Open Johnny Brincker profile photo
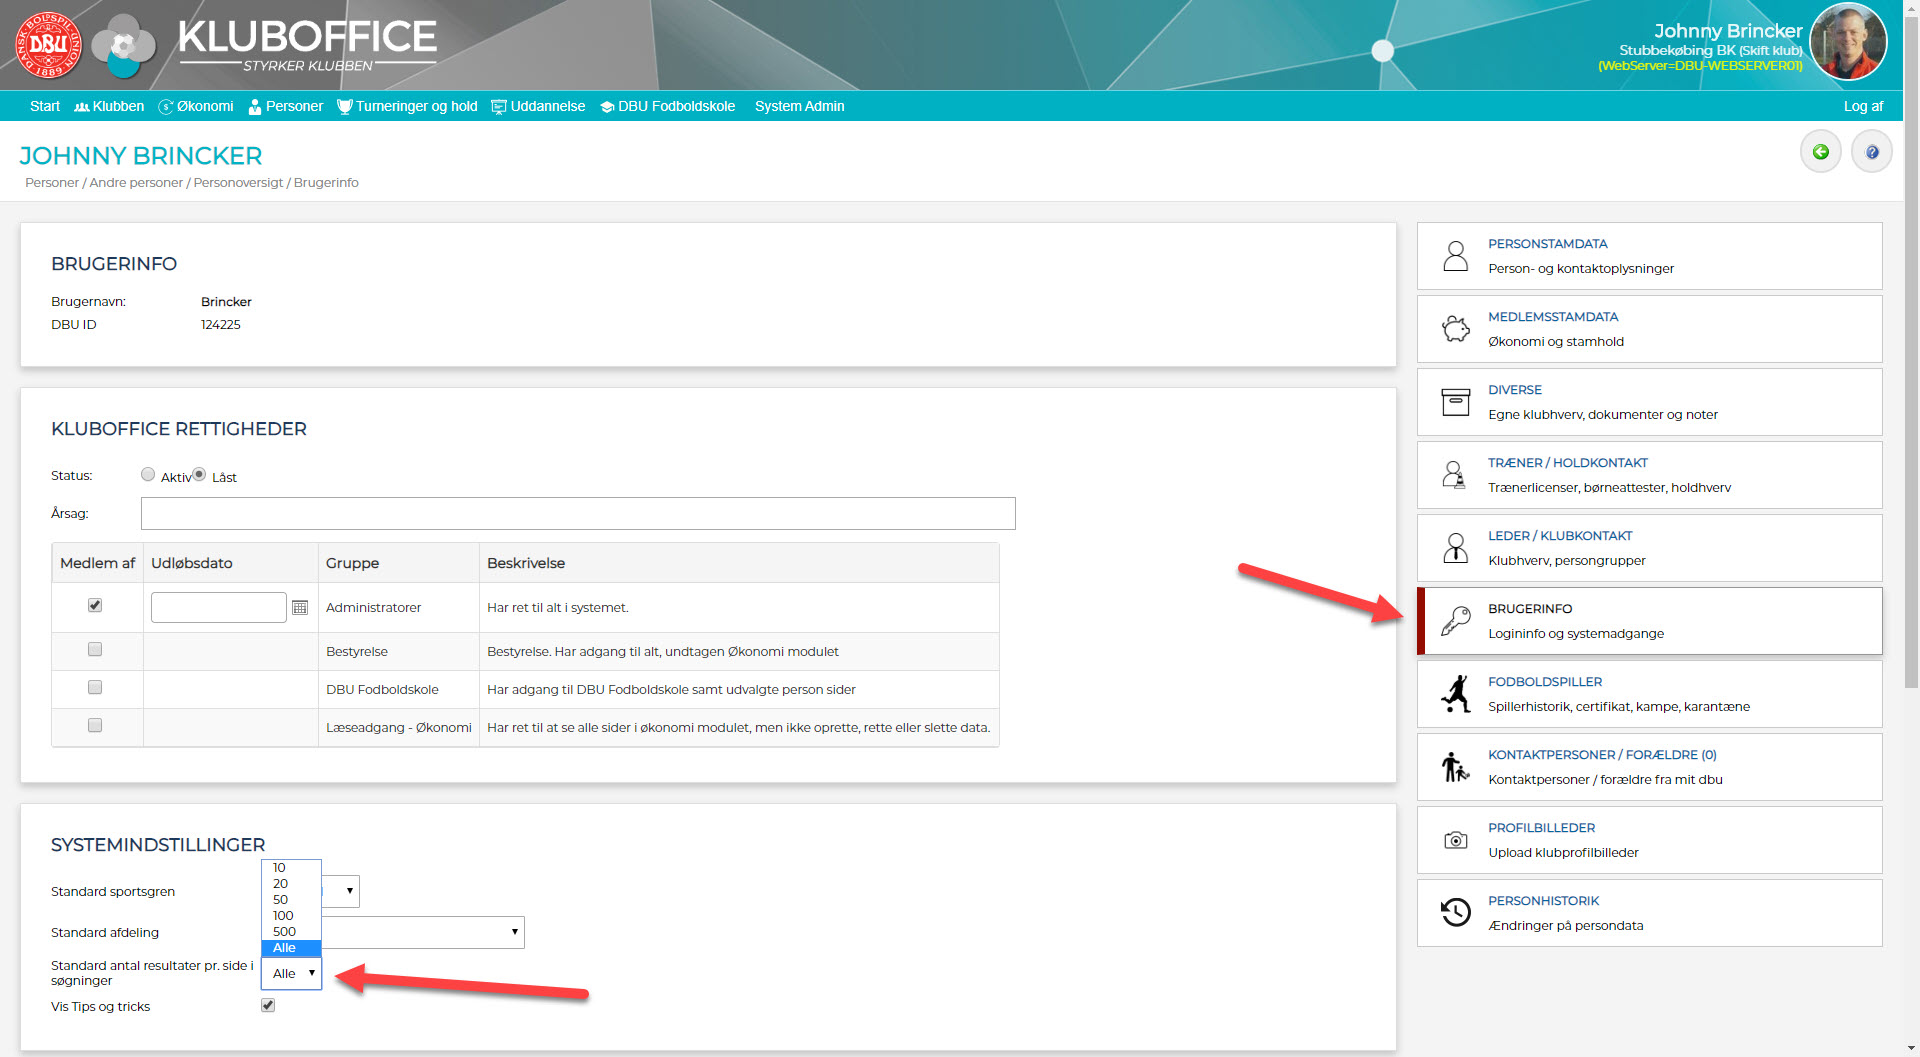This screenshot has height=1057, width=1920. tap(1848, 43)
